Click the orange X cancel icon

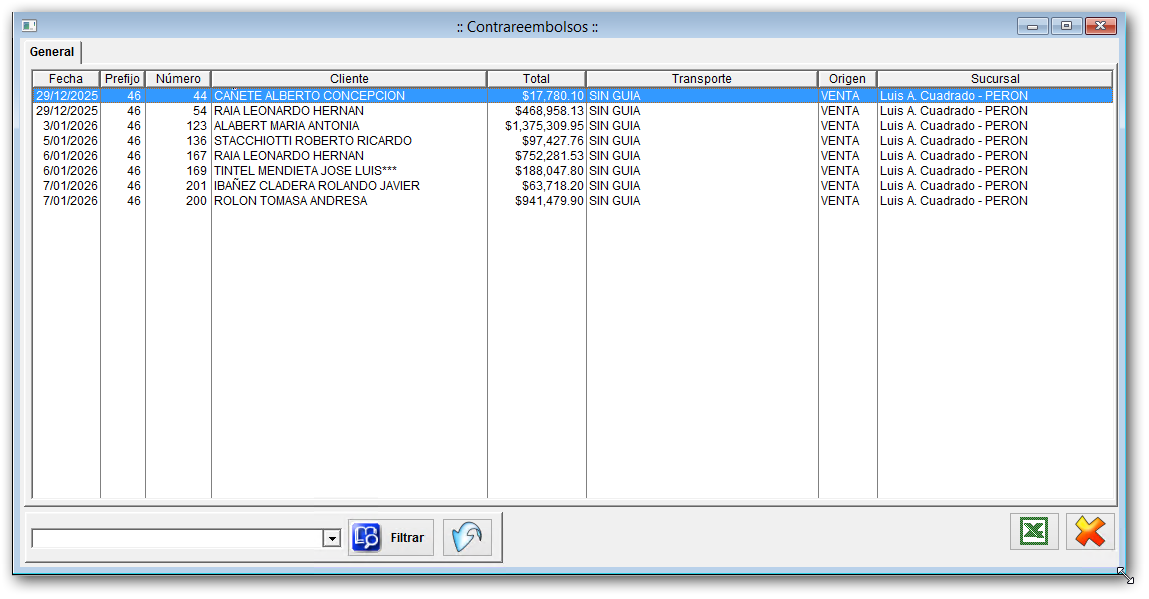pos(1089,532)
